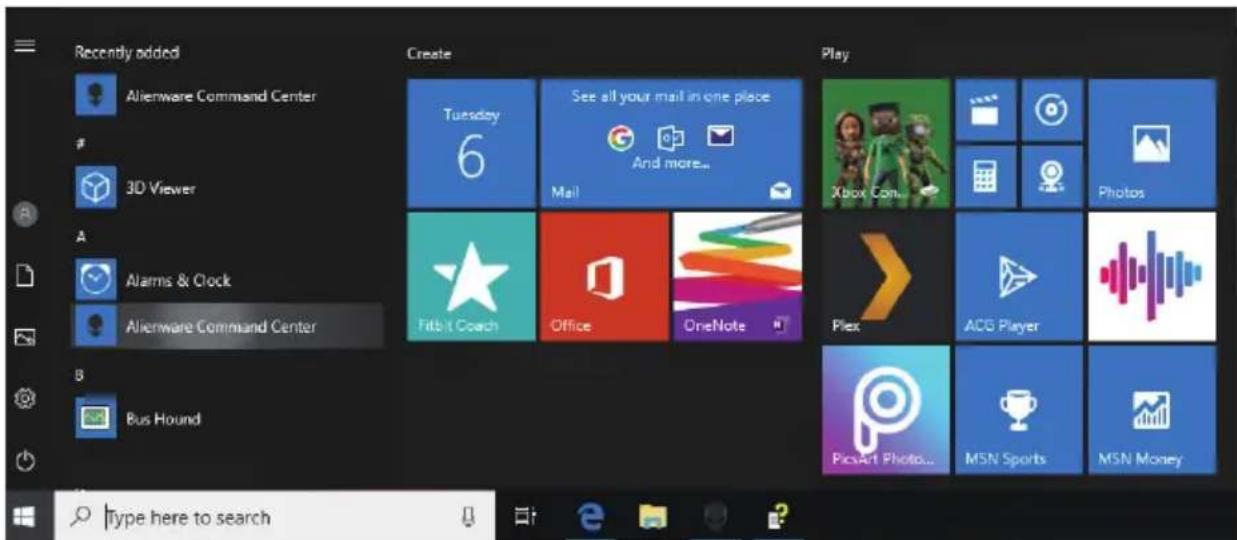Open the MSN Sports tile
Image resolution: width=1237 pixels, height=540 pixels.
pyautogui.click(x=1019, y=410)
